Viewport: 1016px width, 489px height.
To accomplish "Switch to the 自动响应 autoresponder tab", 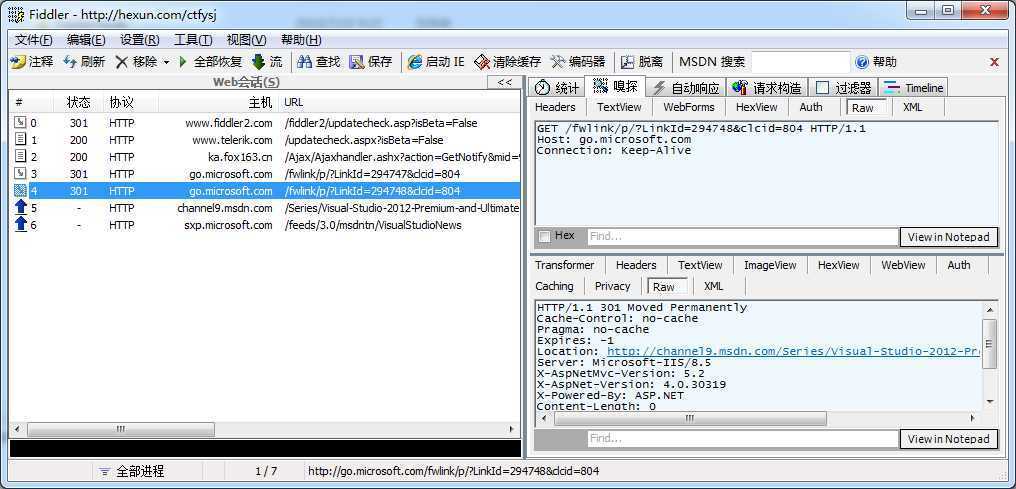I will (x=686, y=87).
